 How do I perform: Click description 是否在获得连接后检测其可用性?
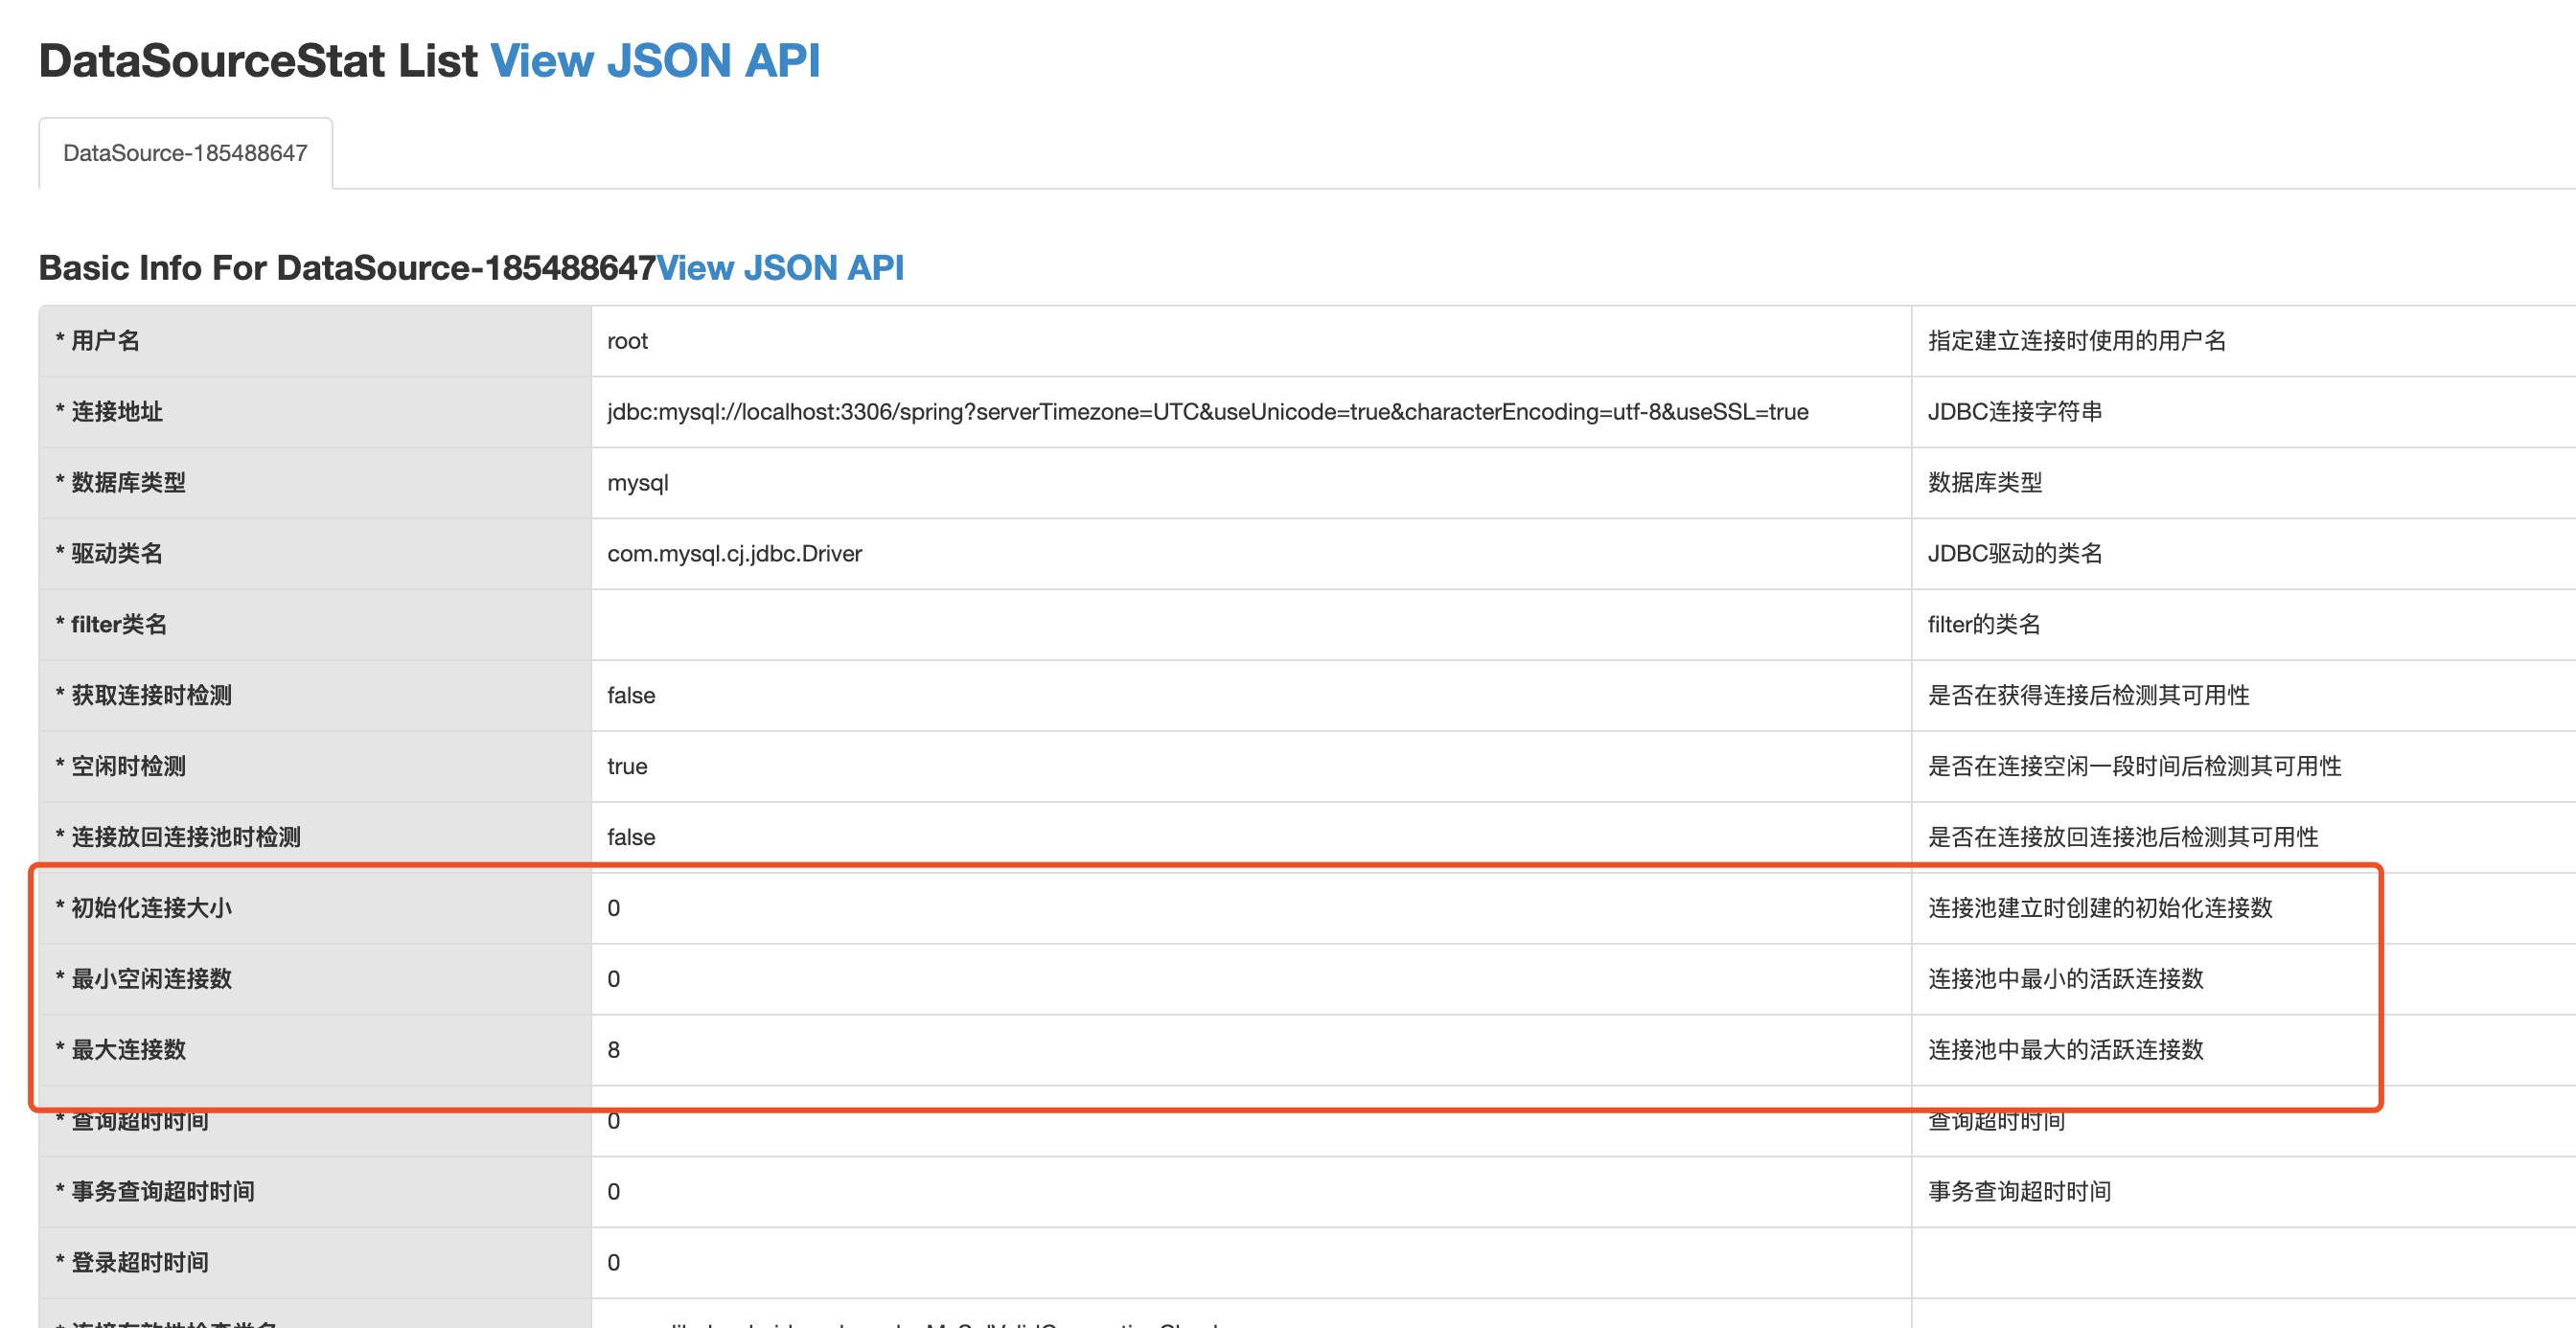(2089, 696)
